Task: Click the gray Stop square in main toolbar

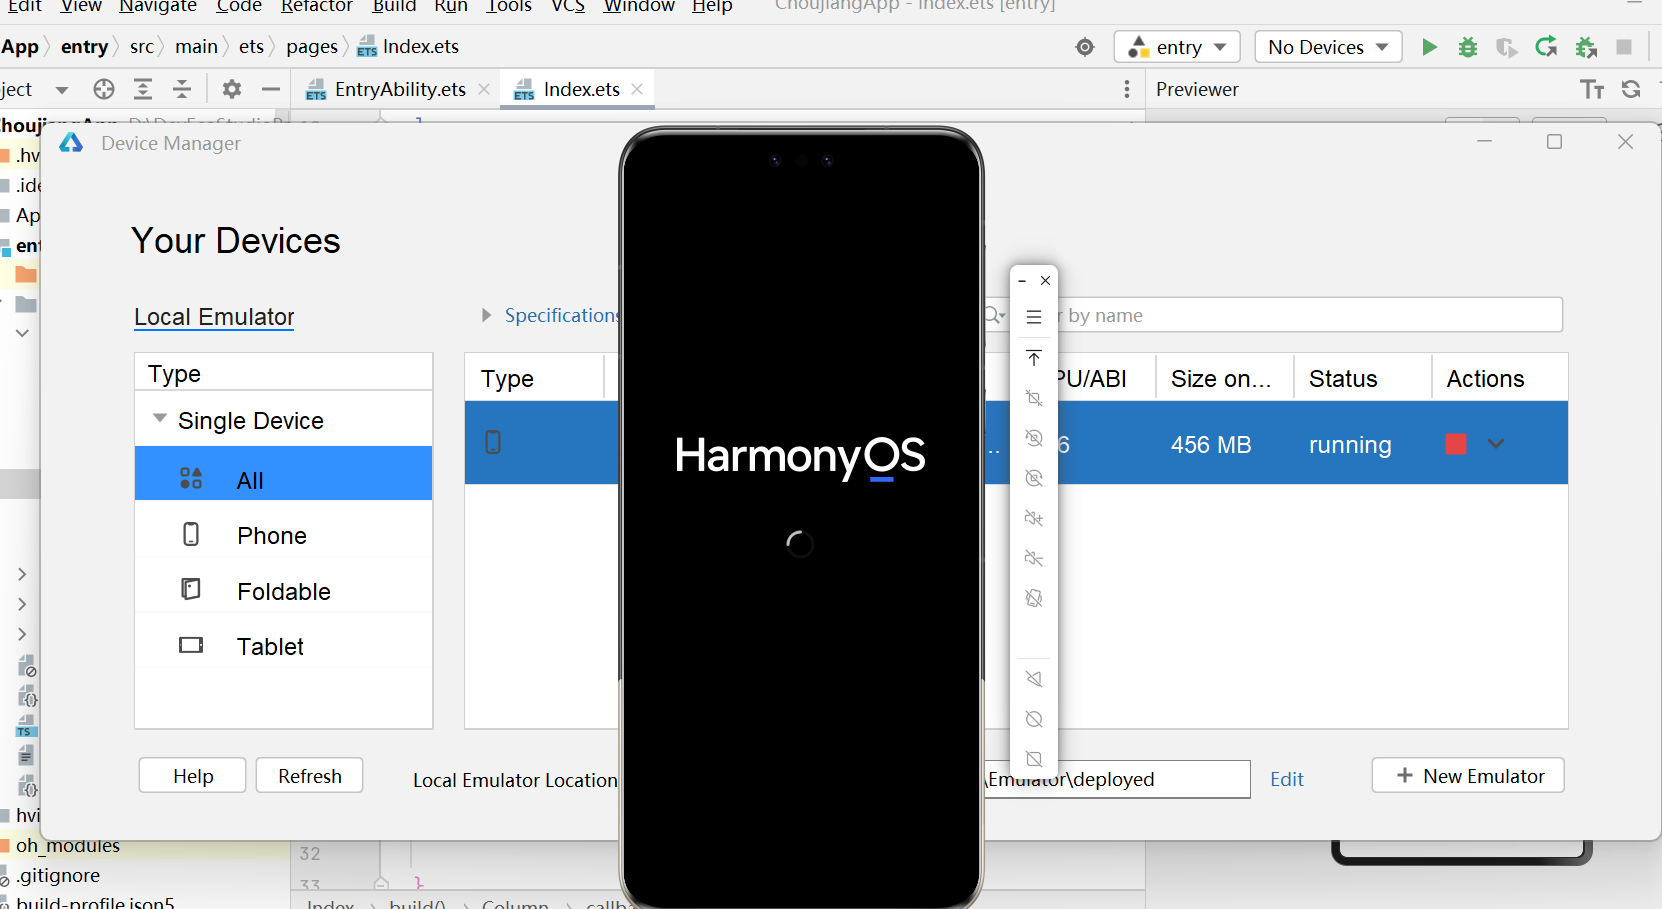Action: tap(1624, 47)
